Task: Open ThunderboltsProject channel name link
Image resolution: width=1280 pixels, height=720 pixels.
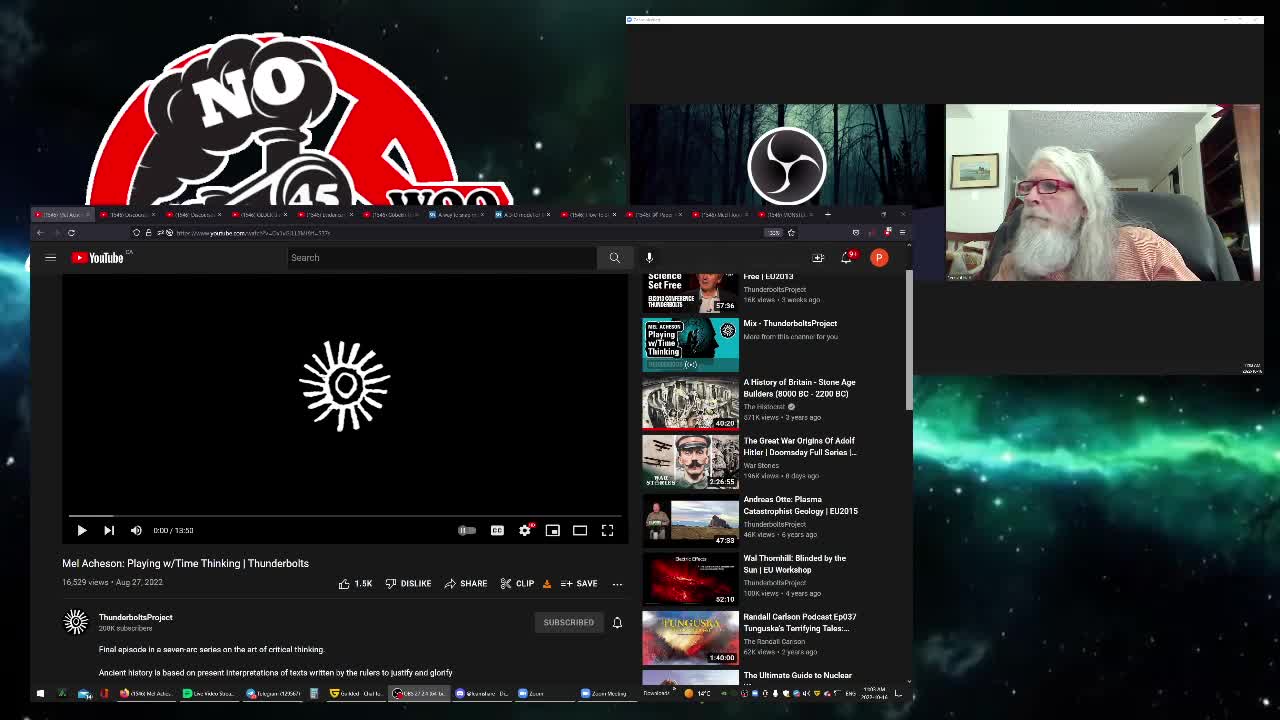Action: pyautogui.click(x=135, y=617)
